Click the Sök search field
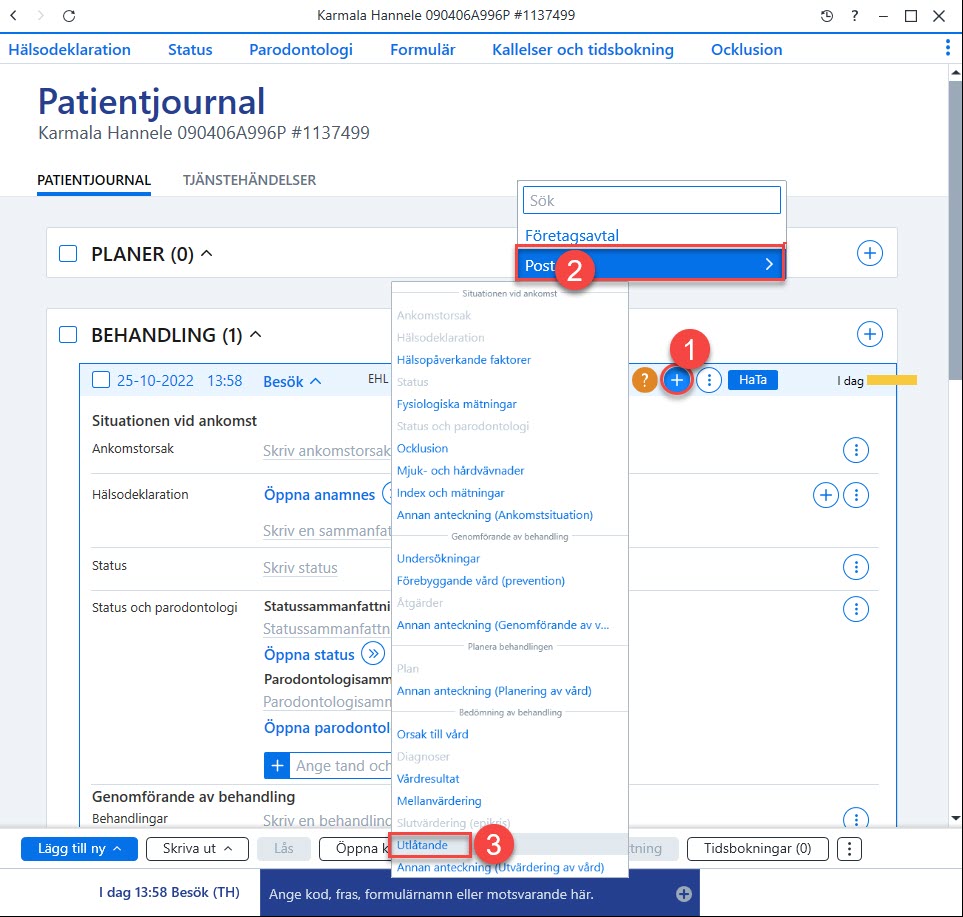 652,200
